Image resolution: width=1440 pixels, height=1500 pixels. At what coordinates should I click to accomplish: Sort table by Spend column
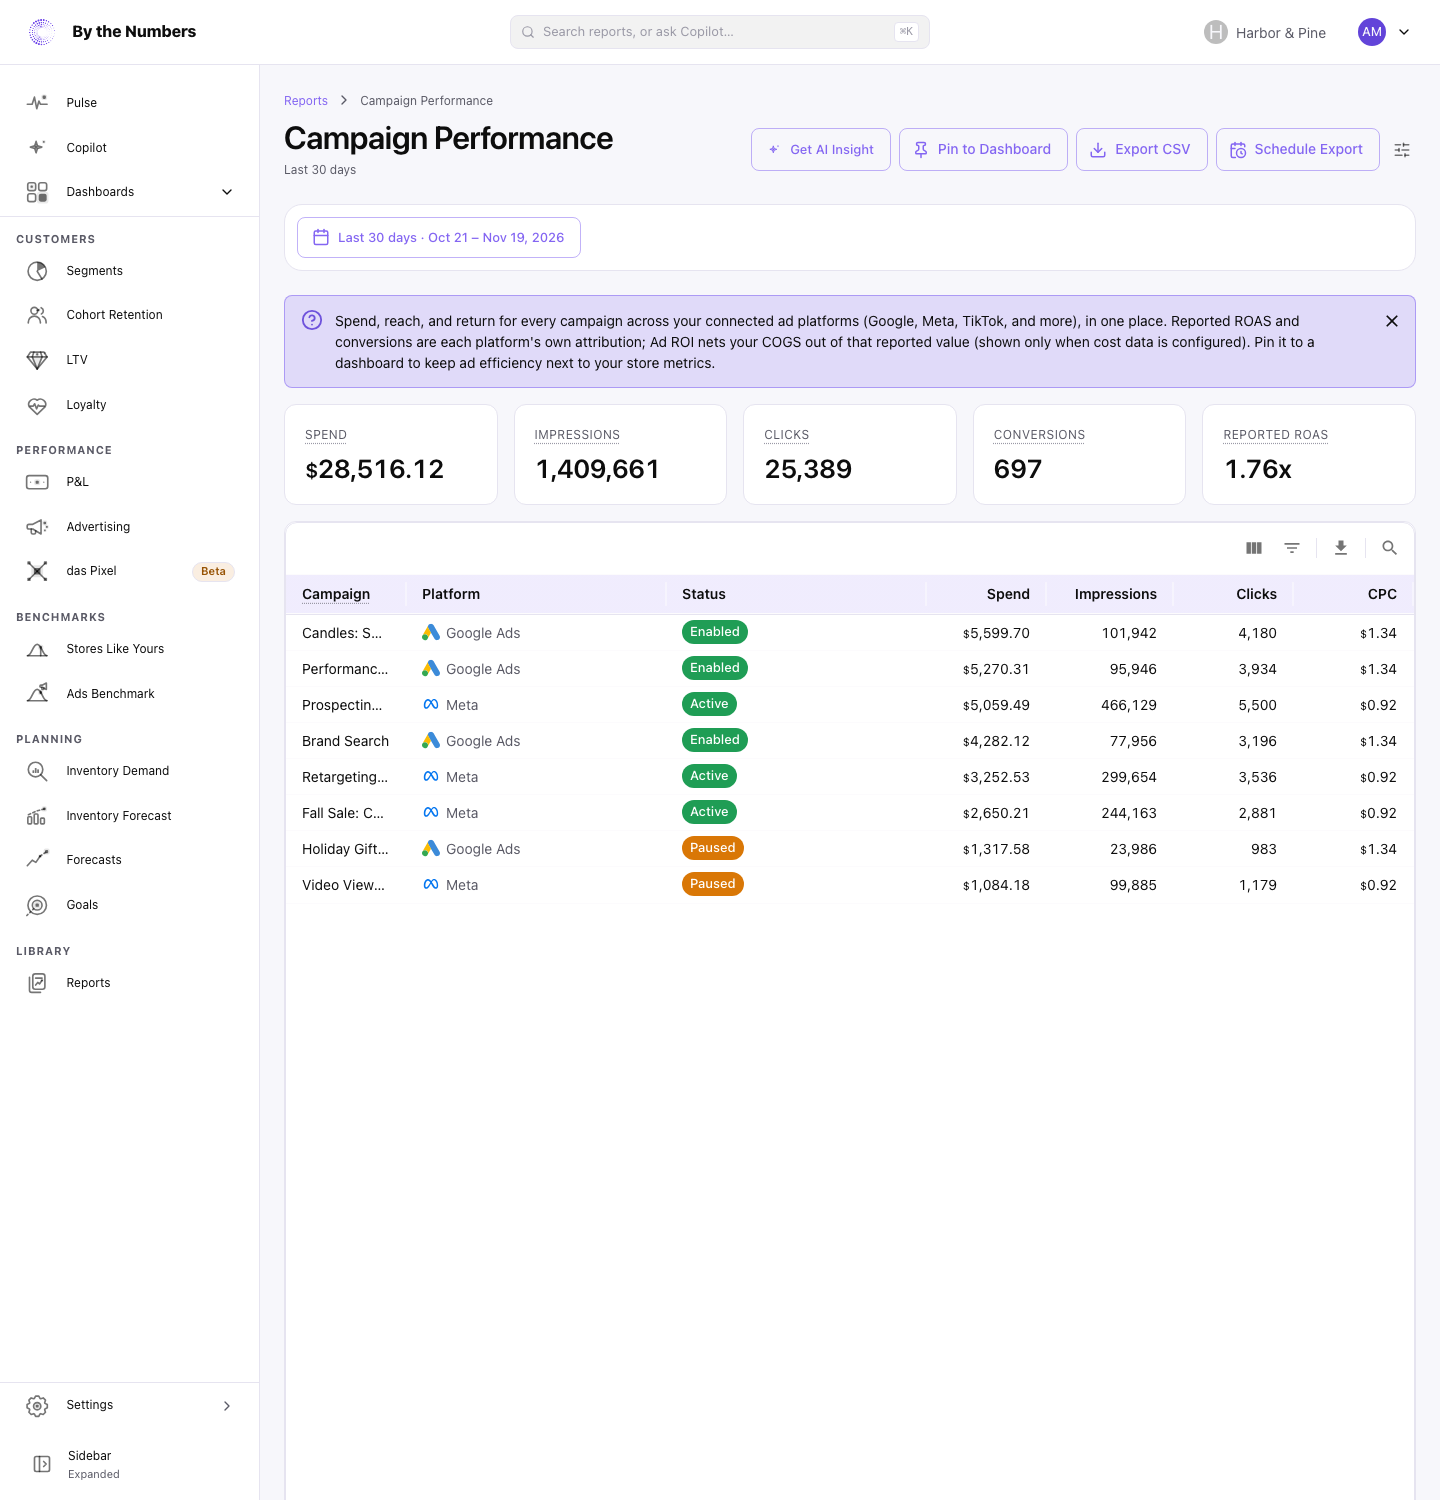[1008, 594]
